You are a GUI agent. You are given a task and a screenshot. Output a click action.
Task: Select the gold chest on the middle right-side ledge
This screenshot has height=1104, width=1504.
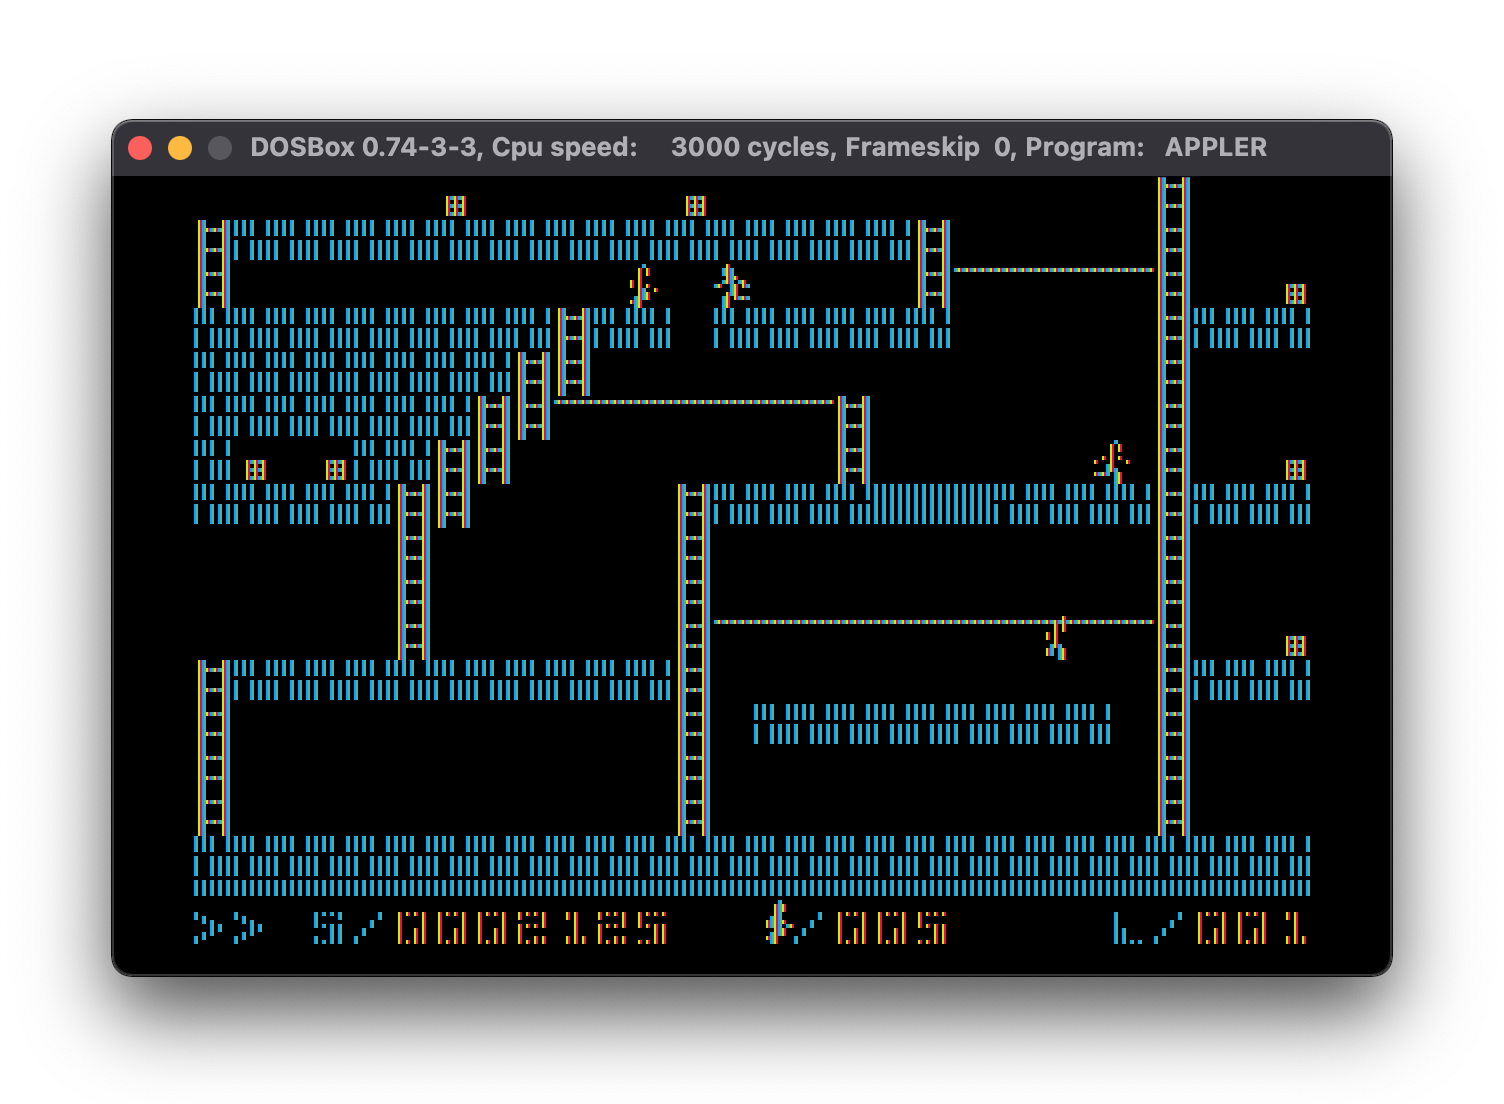click(1295, 469)
